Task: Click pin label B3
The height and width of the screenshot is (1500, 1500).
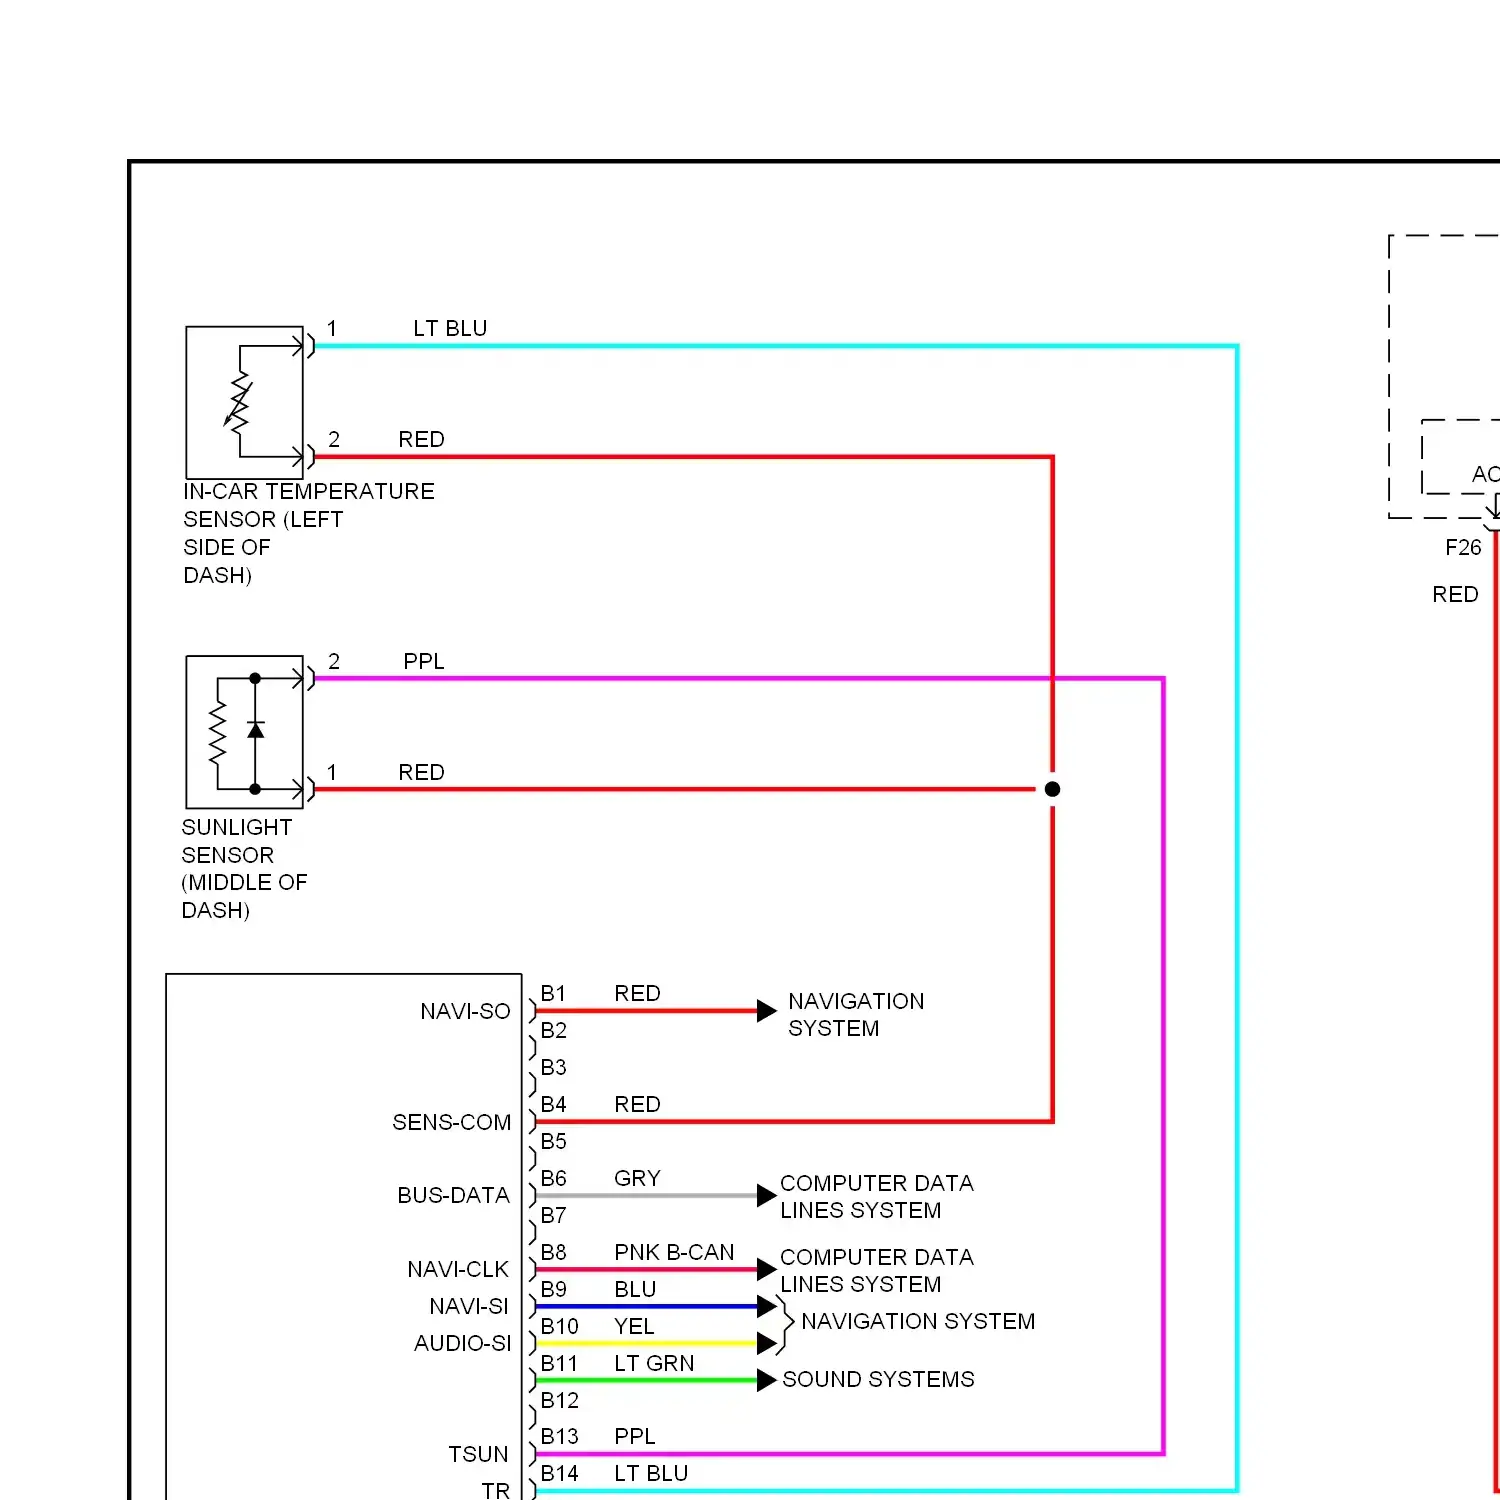Action: 553,1067
